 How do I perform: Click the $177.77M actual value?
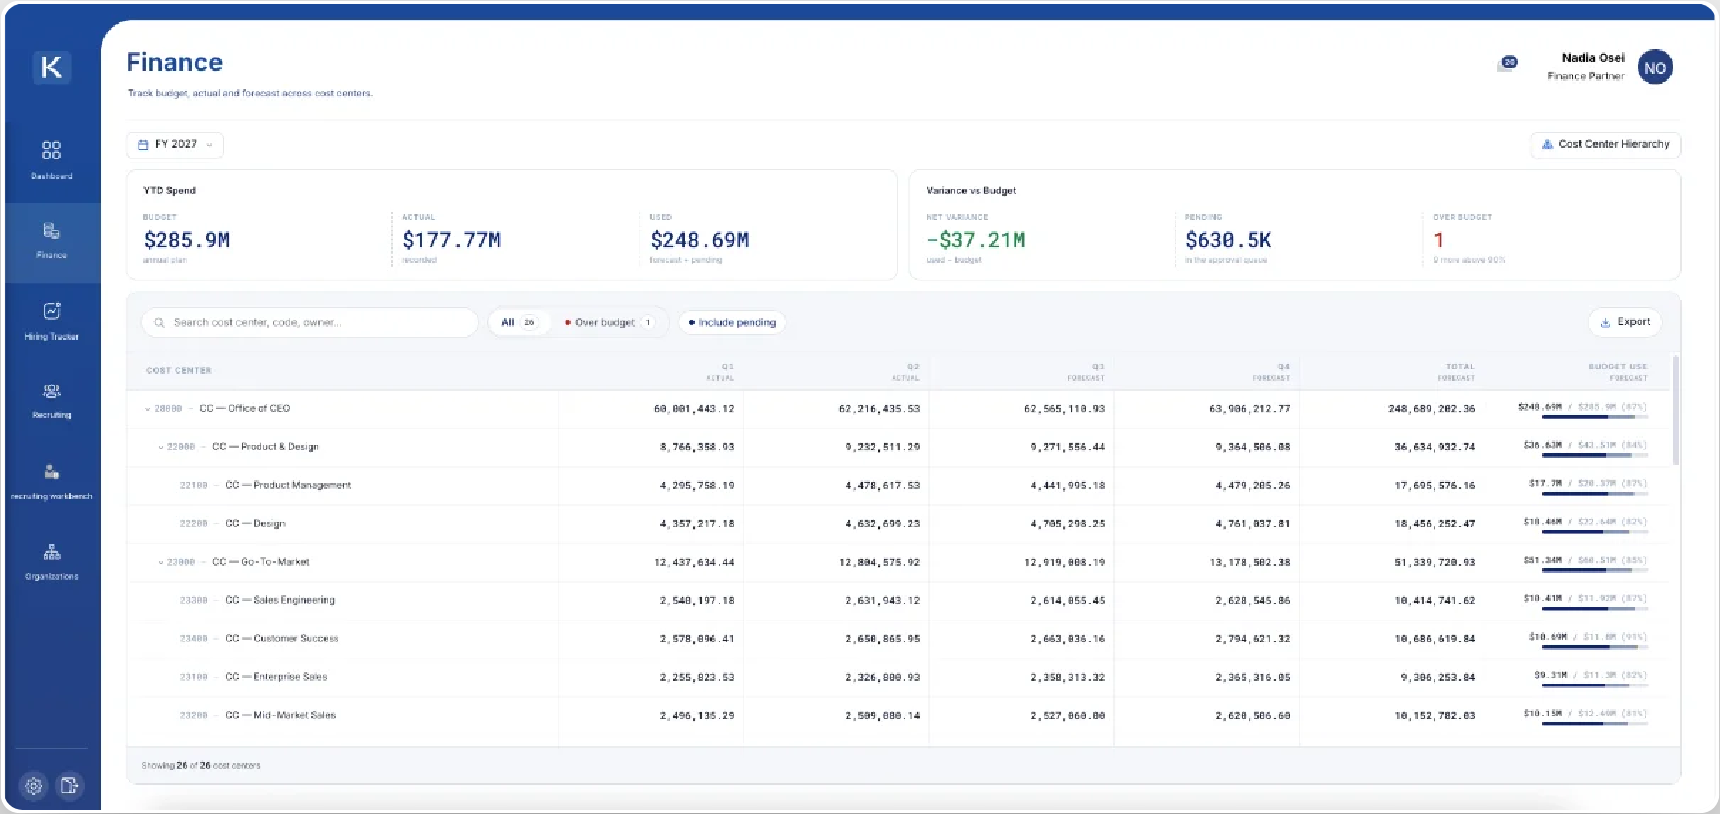coord(452,240)
